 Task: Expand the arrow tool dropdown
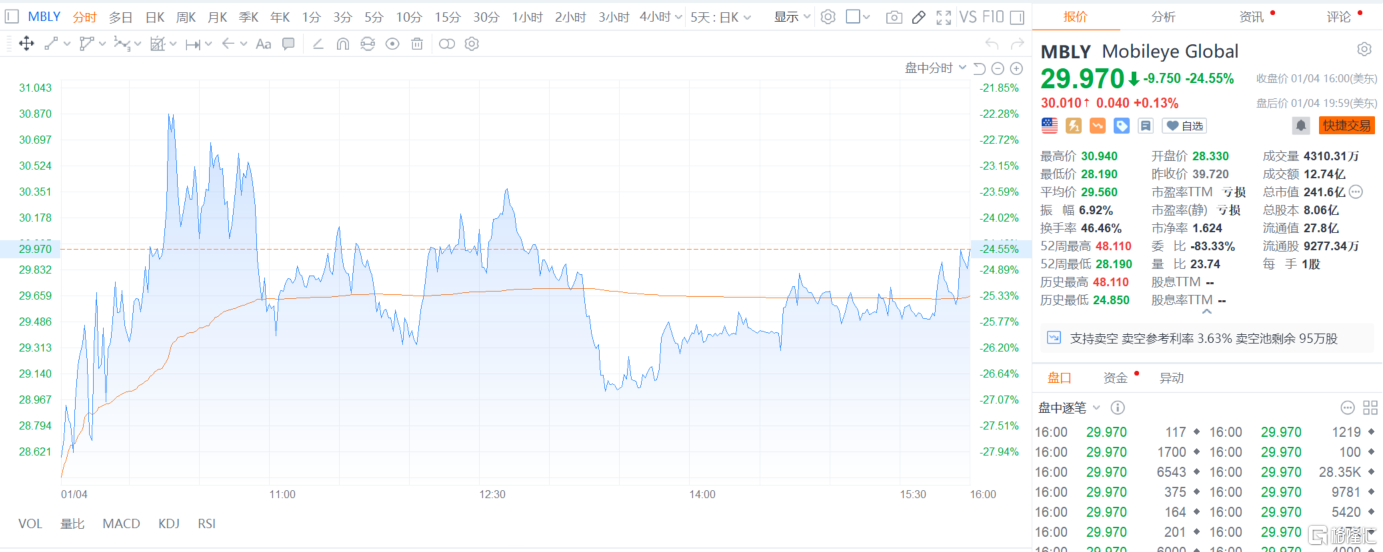coord(244,44)
